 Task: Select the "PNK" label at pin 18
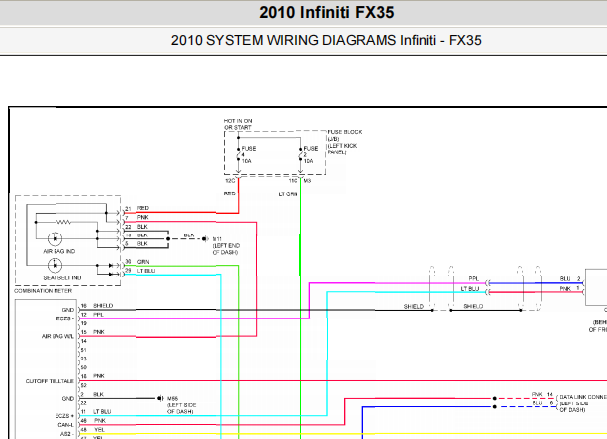pyautogui.click(x=99, y=376)
